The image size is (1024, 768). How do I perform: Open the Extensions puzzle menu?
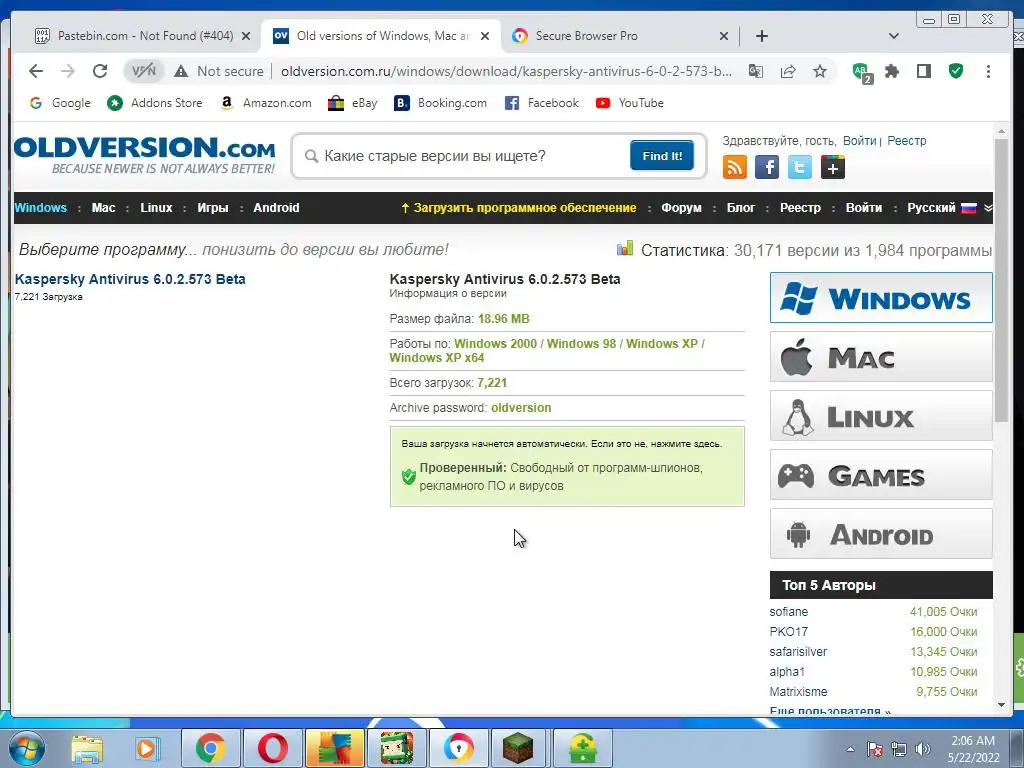click(x=892, y=71)
